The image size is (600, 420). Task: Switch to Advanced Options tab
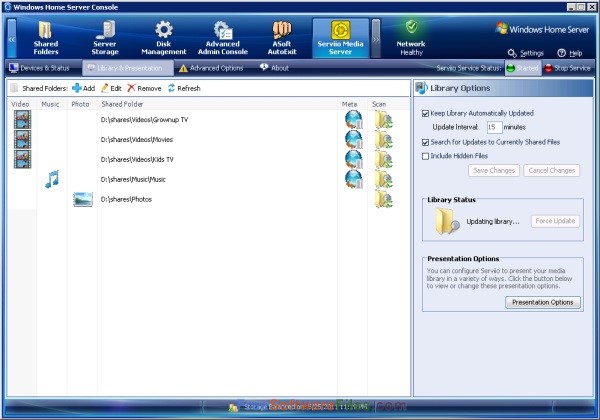click(211, 68)
